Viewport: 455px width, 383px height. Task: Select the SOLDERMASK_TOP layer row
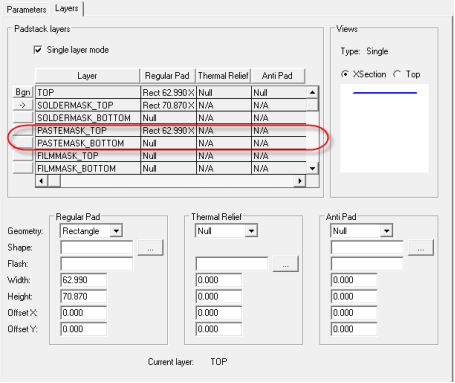tap(171, 105)
